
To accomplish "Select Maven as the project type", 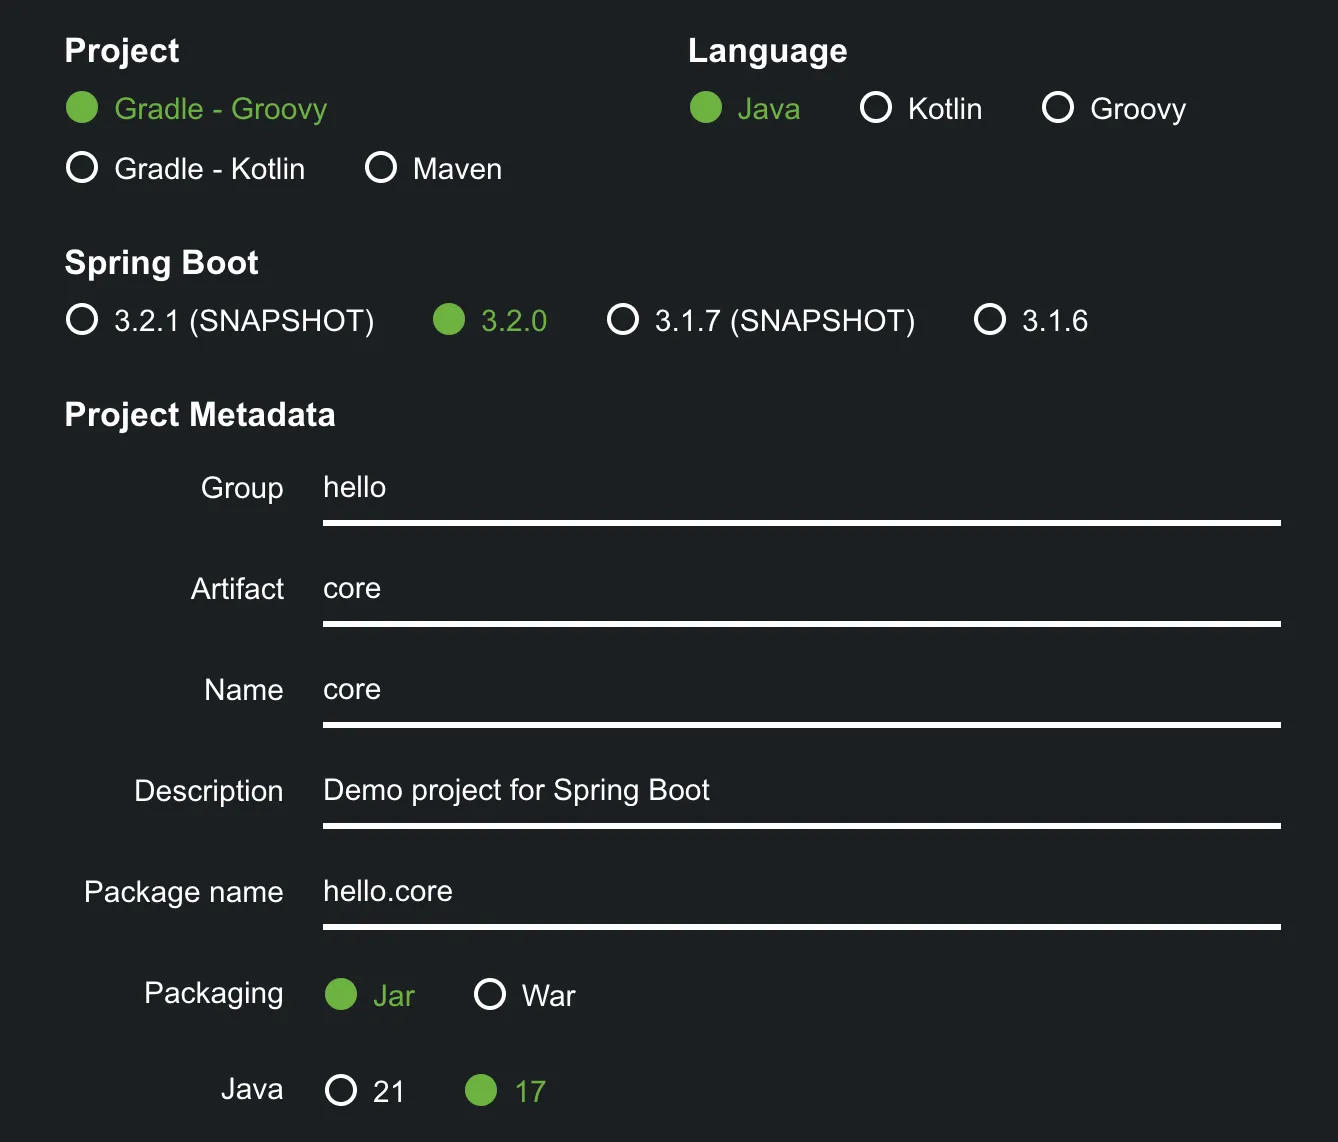I will click(381, 168).
